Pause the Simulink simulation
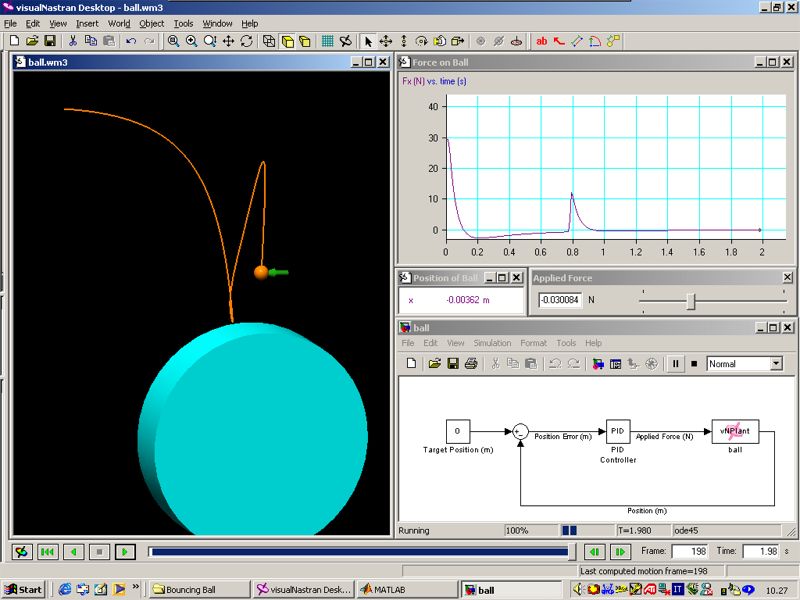The image size is (800, 600). (676, 364)
